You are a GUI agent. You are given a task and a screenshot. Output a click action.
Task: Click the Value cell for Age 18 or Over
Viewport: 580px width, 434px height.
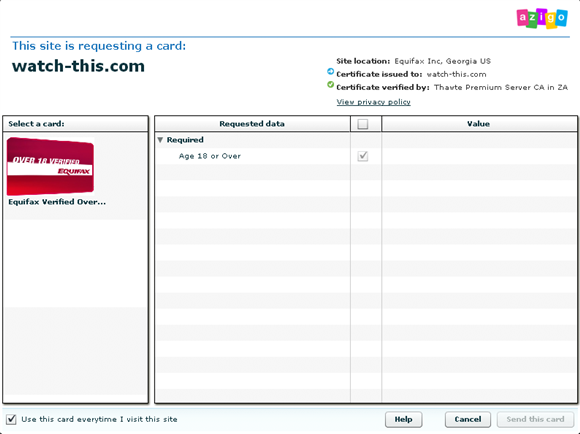(479, 156)
